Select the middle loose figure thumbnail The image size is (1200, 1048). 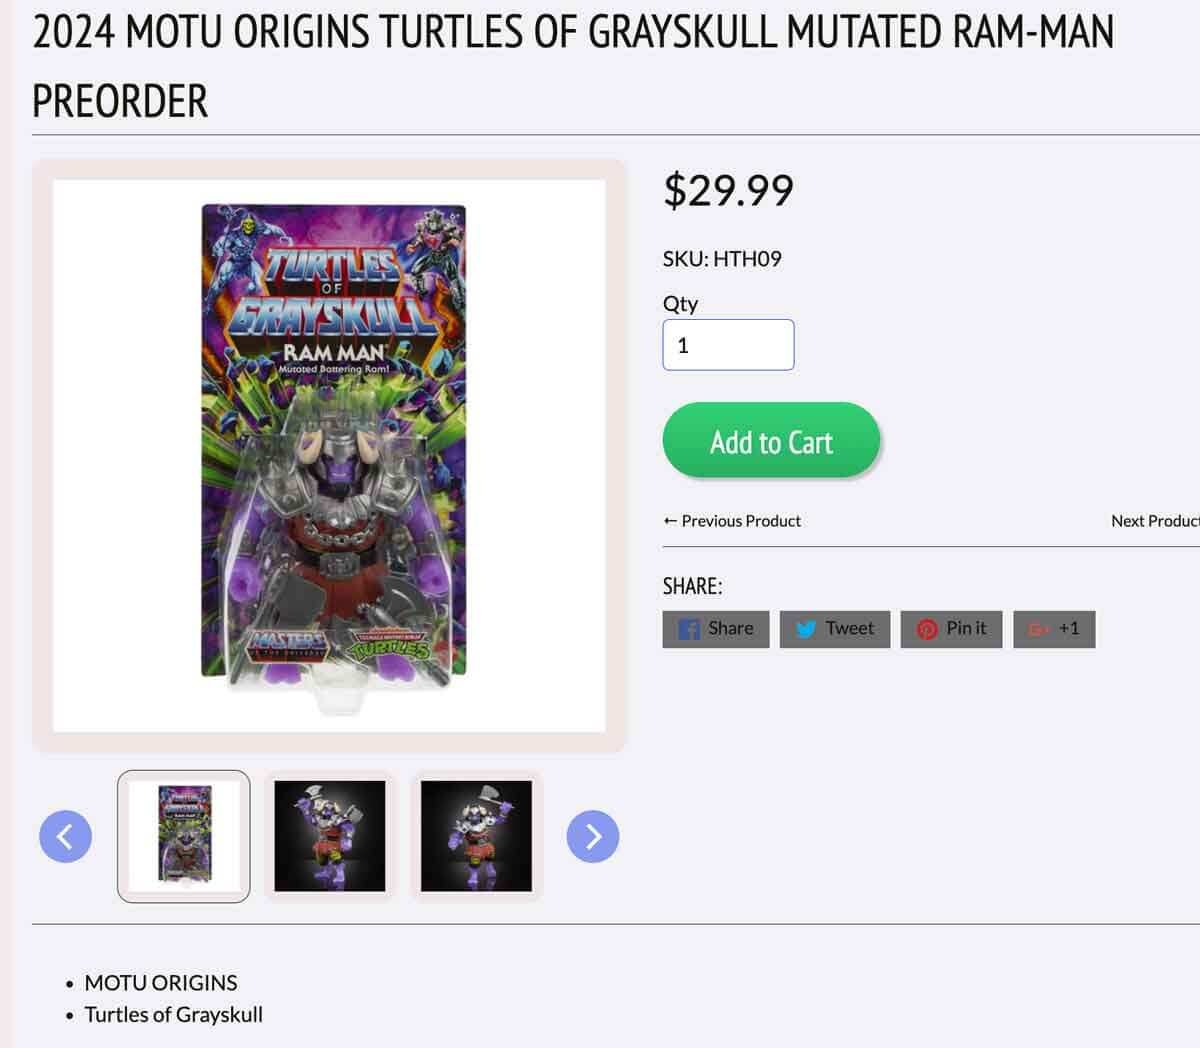[x=327, y=836]
